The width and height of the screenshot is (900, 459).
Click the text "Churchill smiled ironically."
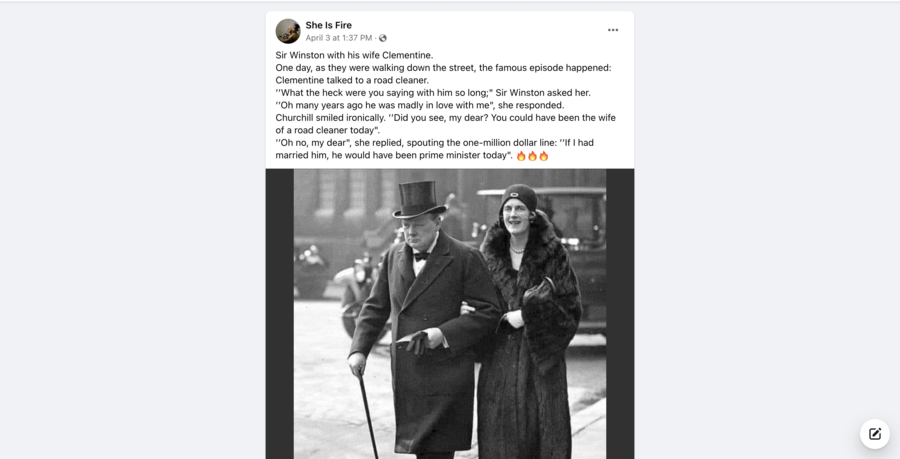coord(331,118)
